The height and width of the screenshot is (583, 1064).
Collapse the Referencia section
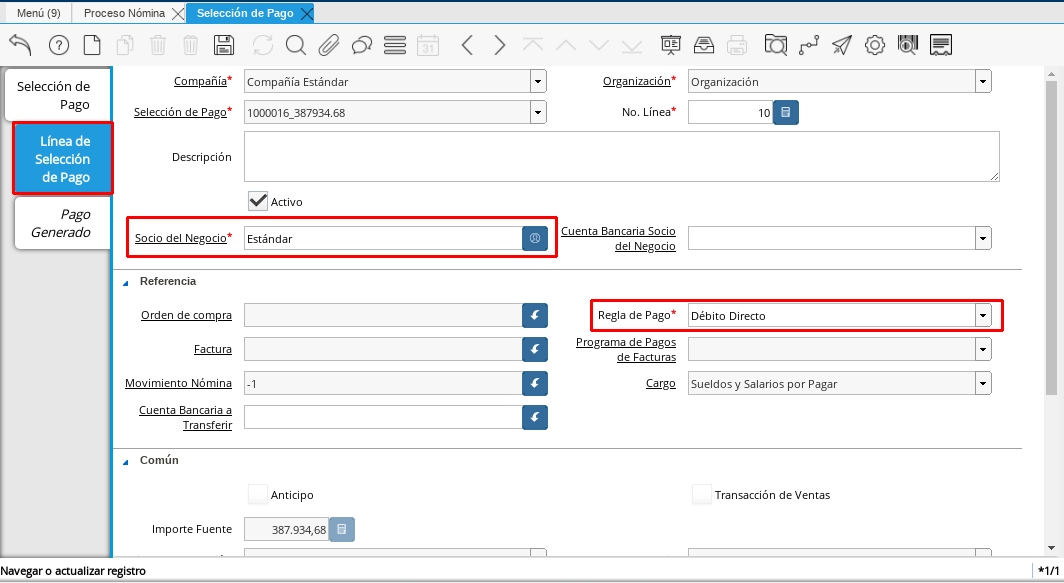126,282
